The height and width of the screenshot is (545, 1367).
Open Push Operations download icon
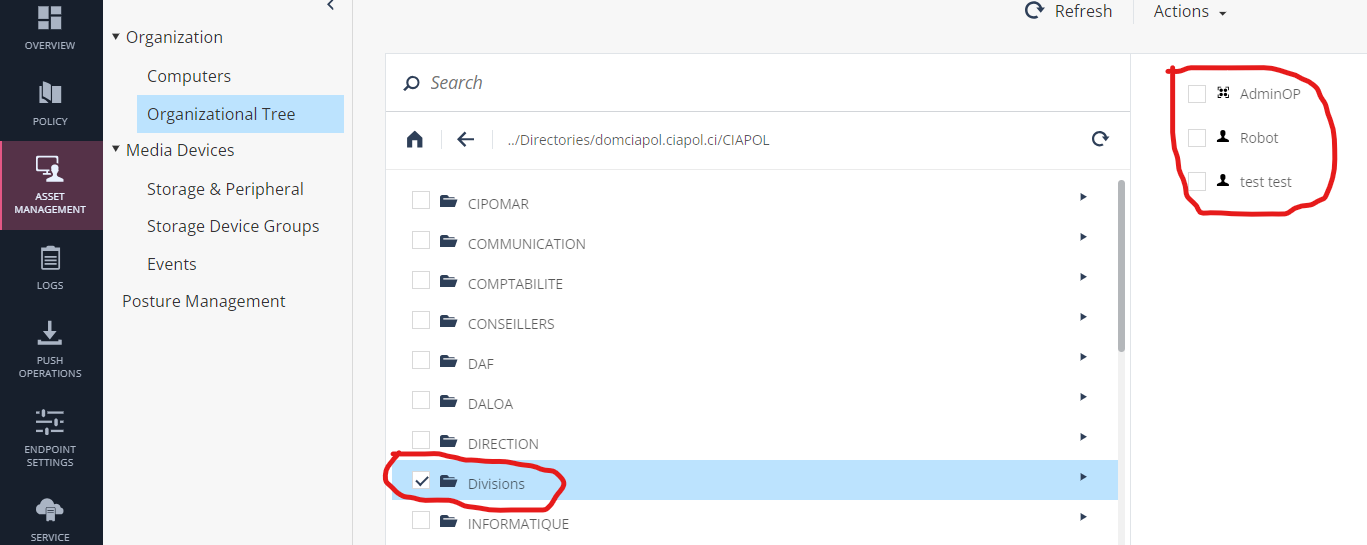click(50, 332)
